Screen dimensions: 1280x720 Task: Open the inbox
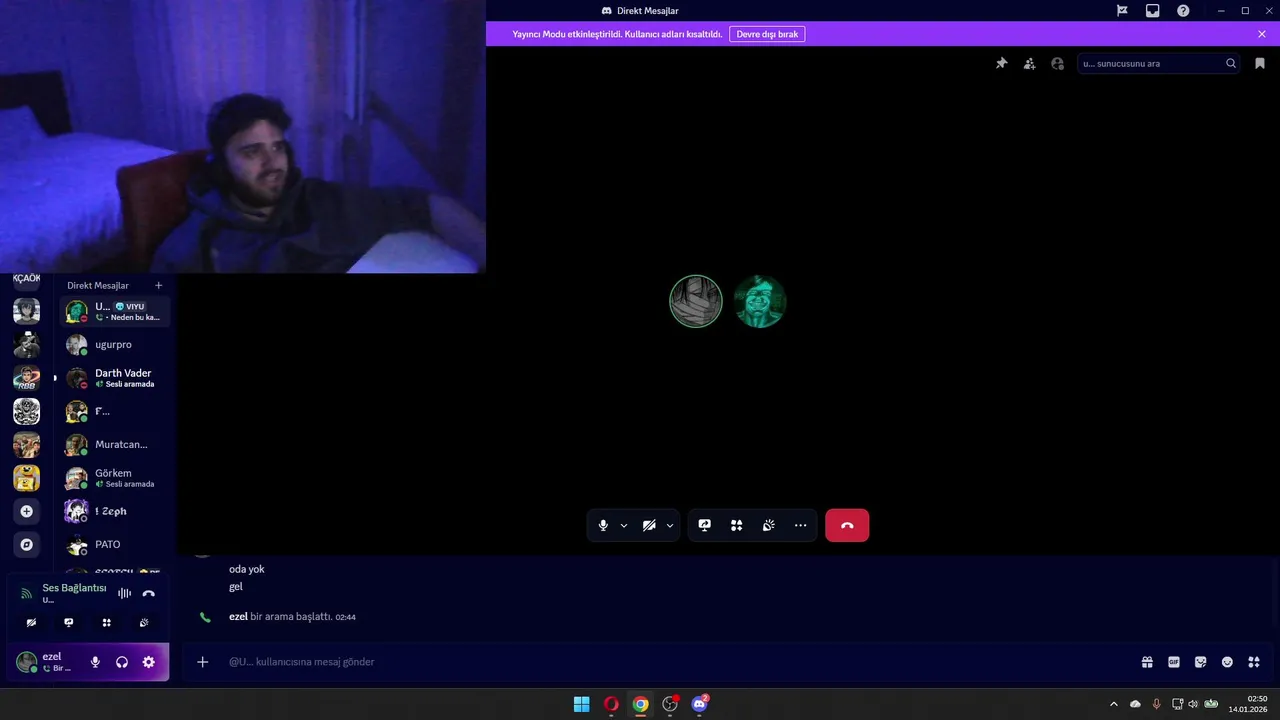[x=1152, y=10]
